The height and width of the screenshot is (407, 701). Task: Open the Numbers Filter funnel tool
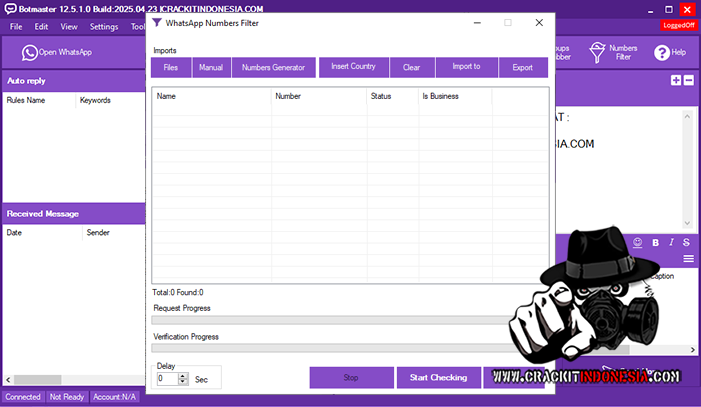coord(597,52)
